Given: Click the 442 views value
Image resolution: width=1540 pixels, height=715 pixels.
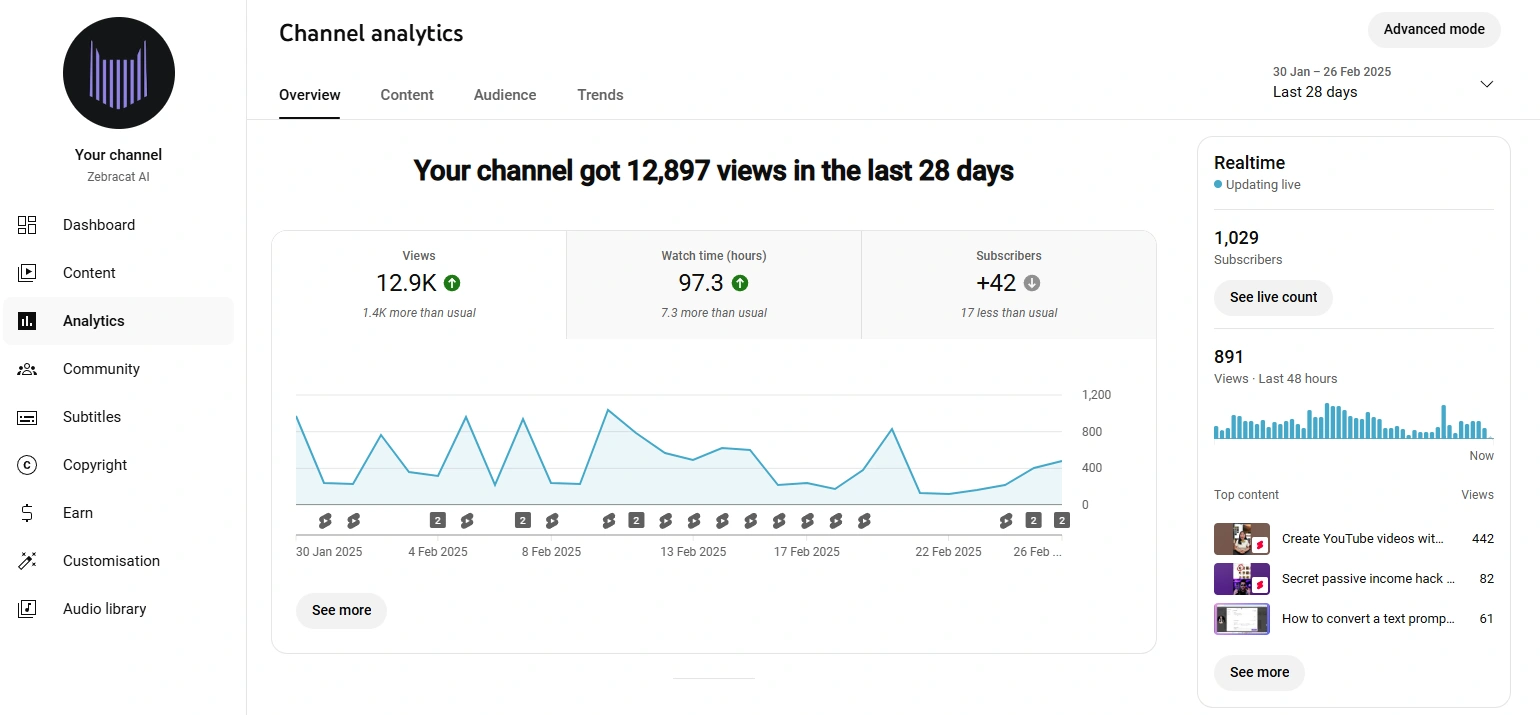Looking at the screenshot, I should (1483, 539).
